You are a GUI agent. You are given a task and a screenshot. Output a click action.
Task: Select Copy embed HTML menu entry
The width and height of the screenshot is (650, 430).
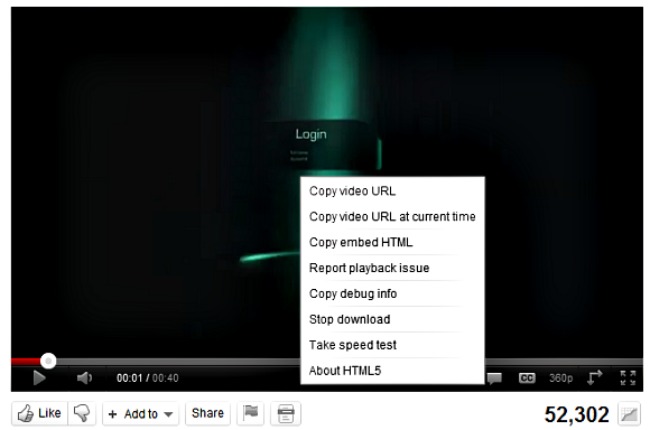click(x=361, y=242)
